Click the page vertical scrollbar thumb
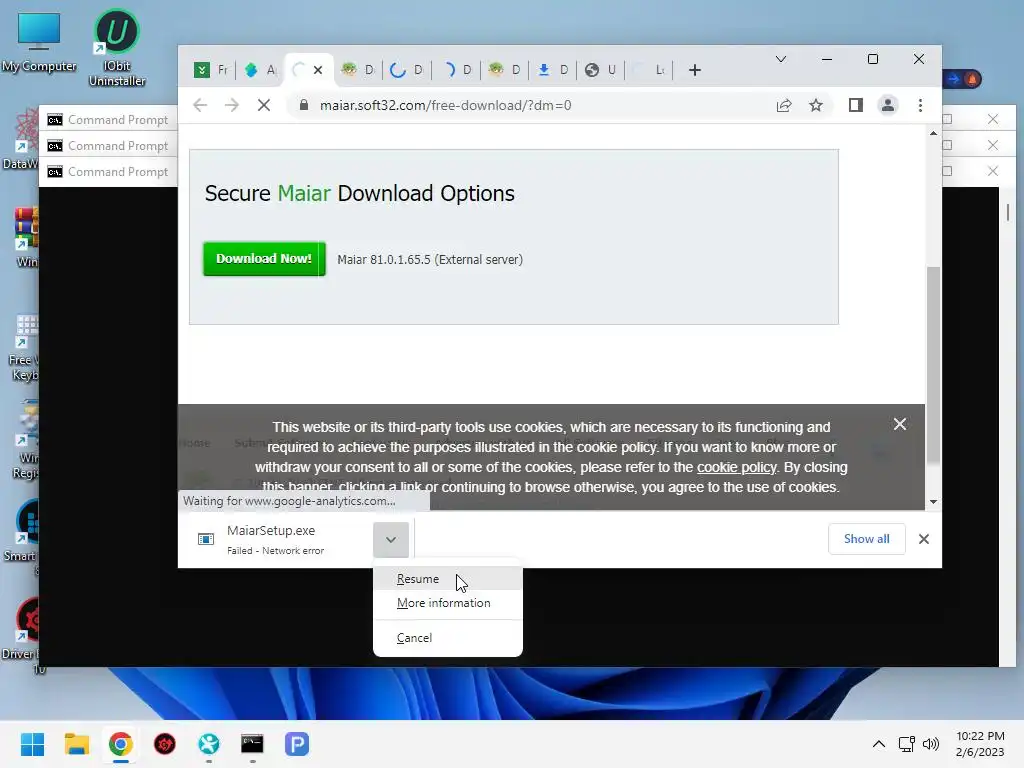 coord(933,366)
